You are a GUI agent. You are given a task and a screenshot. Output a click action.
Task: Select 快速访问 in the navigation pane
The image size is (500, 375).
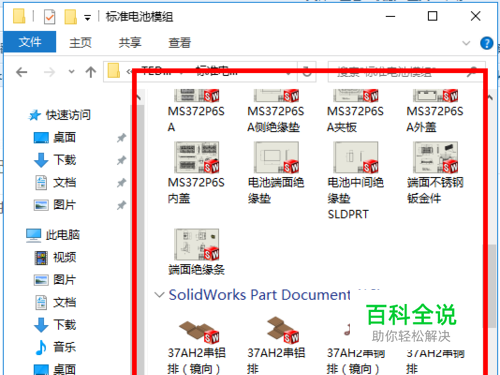click(x=59, y=115)
